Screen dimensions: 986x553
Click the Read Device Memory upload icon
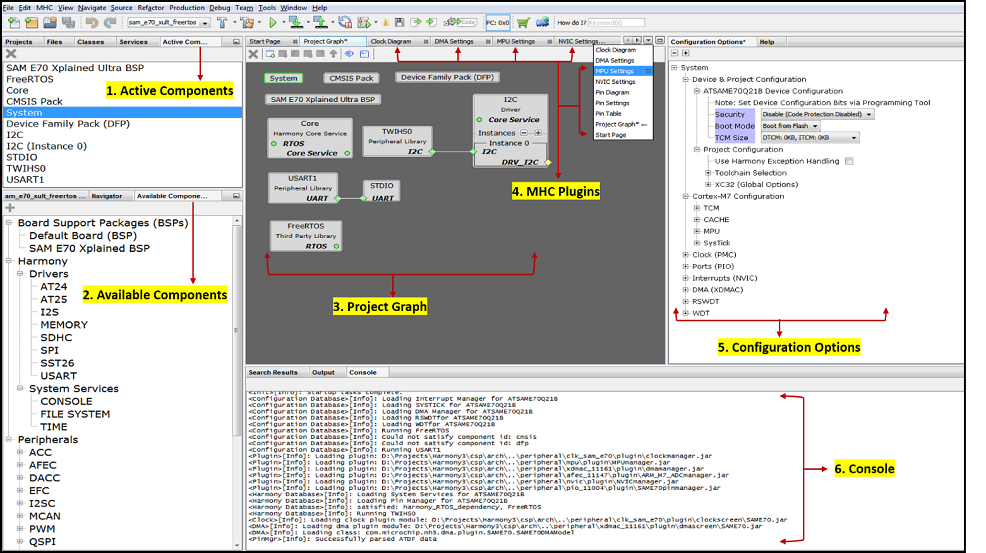pyautogui.click(x=321, y=23)
